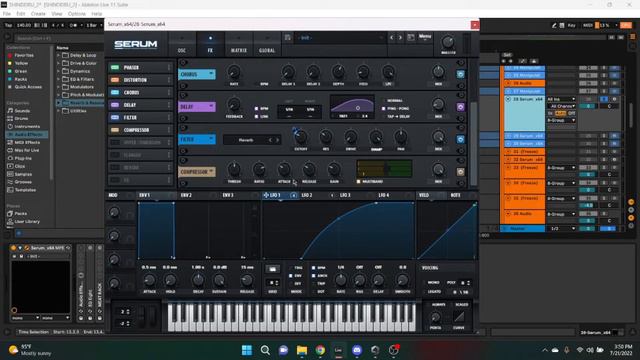
Task: Click the LFO folder shape icon
Action: [272, 269]
